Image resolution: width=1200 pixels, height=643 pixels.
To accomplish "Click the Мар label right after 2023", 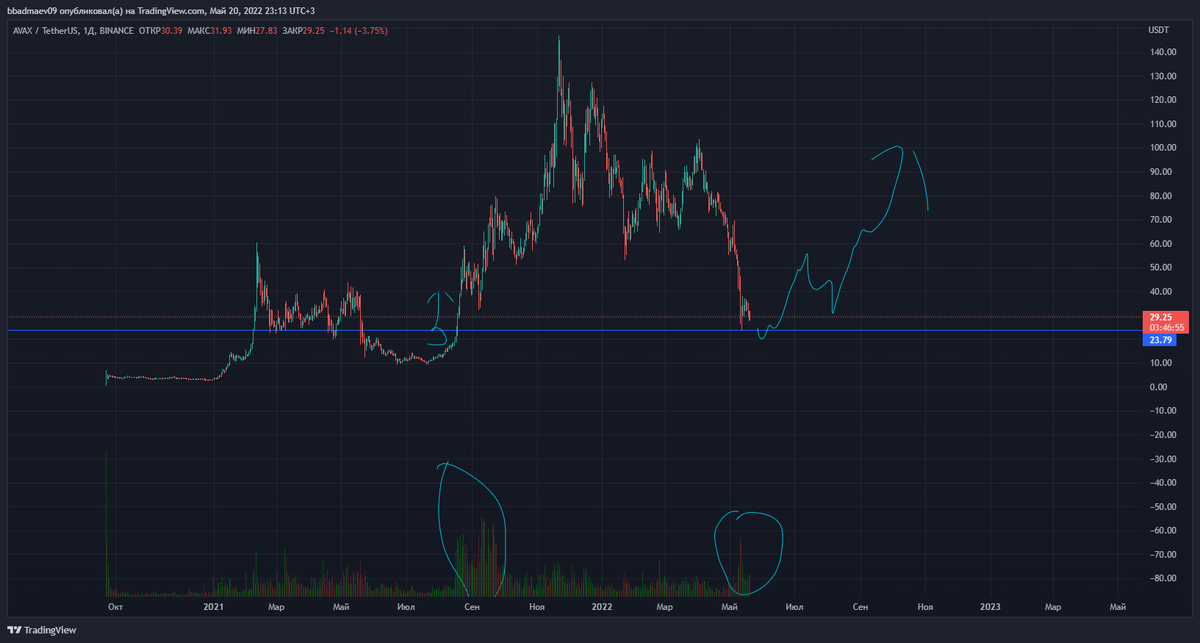I will pos(1052,607).
